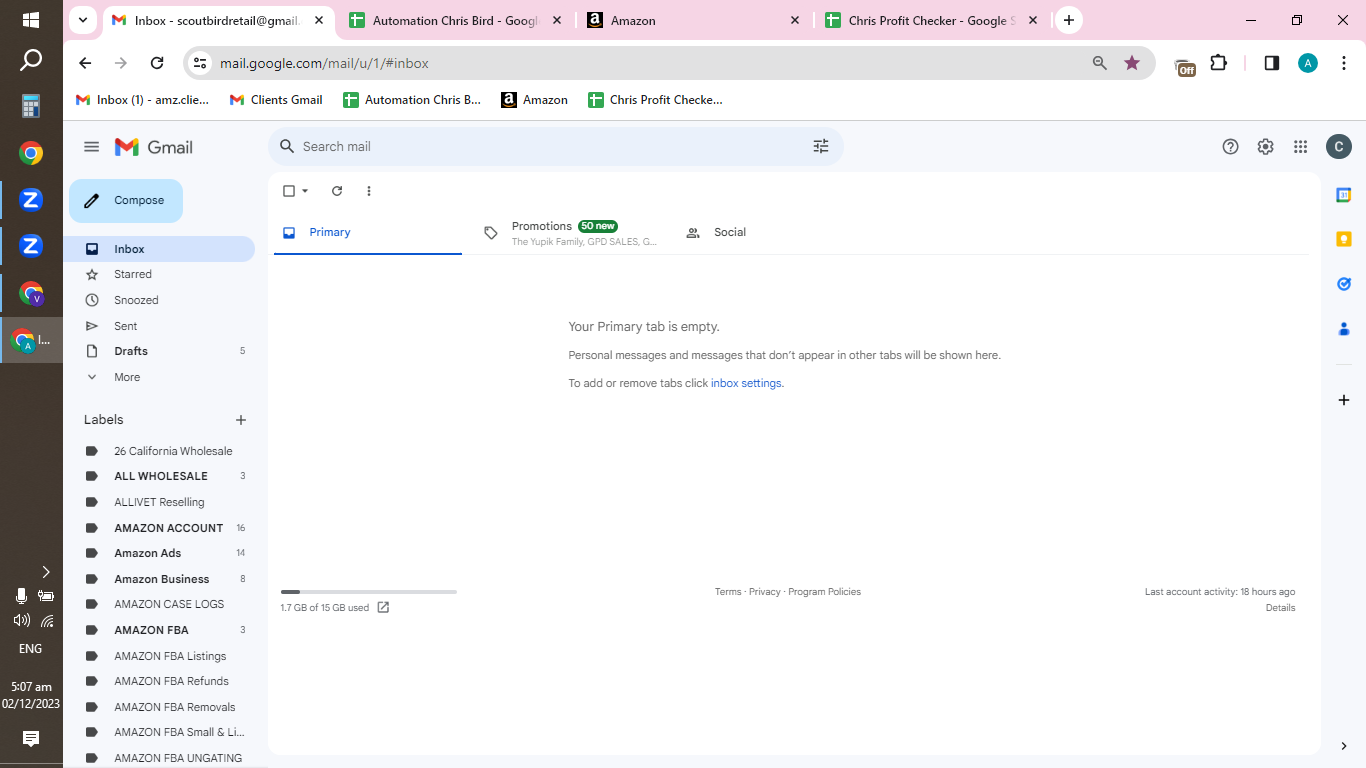This screenshot has width=1366, height=768.
Task: Click the Gmail logo
Action: pyautogui.click(x=154, y=147)
